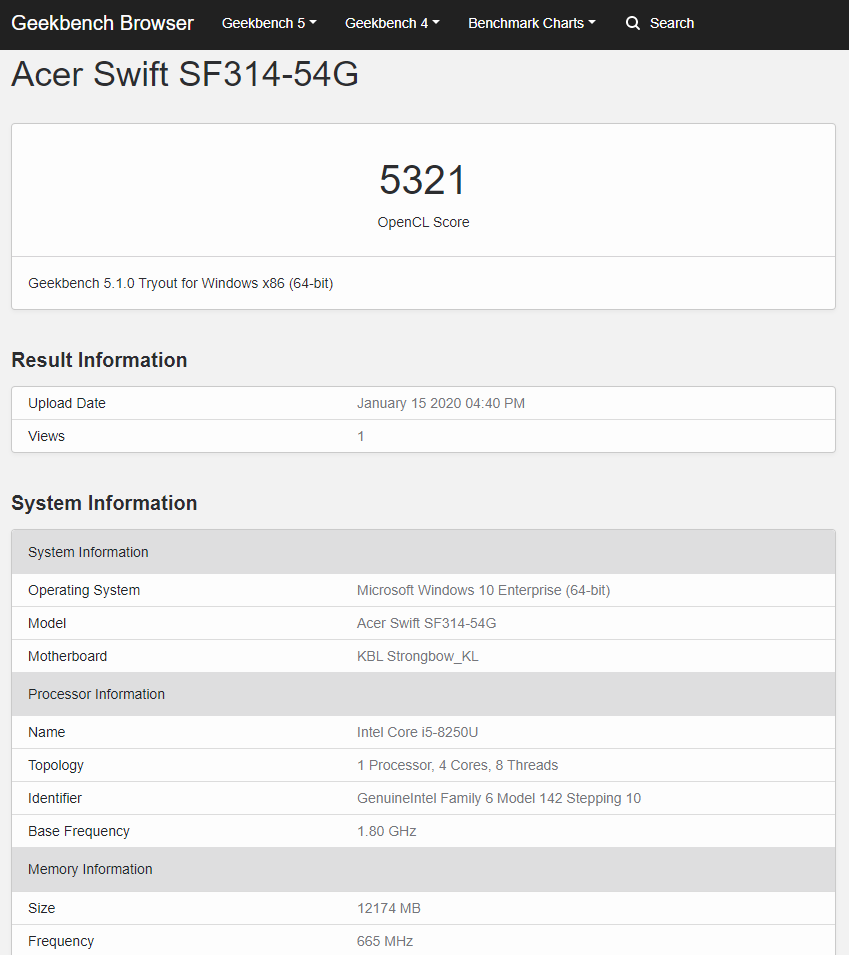Click the Motherboard label

click(x=68, y=656)
